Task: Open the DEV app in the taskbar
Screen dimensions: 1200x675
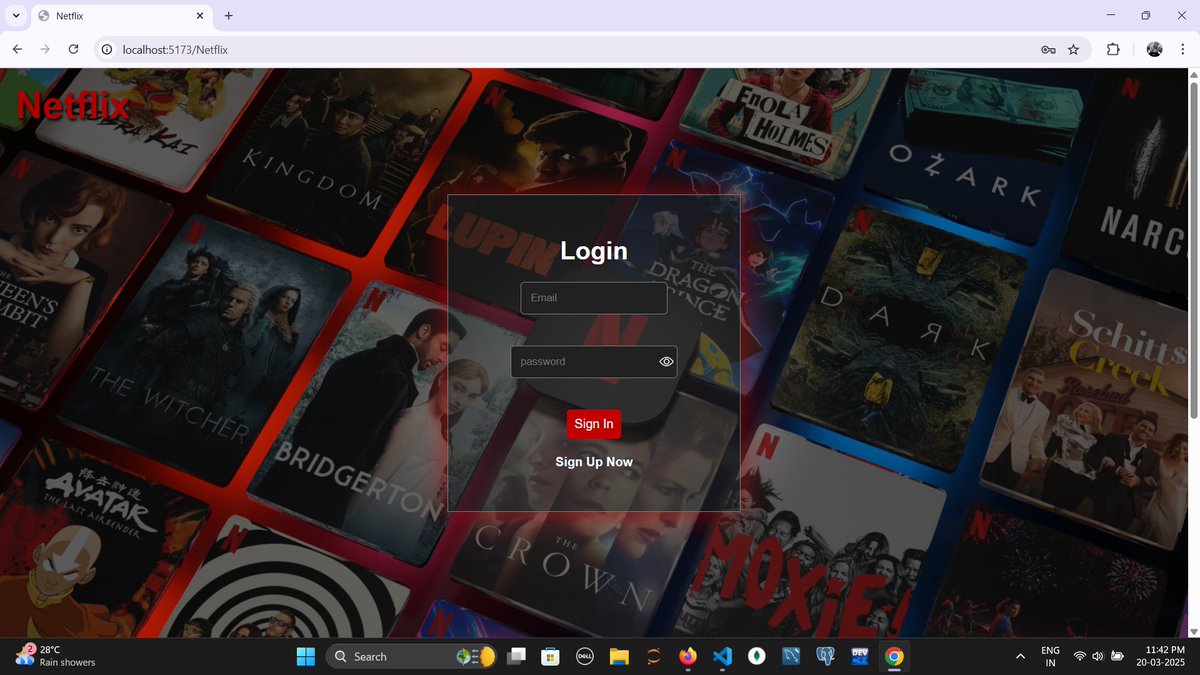Action: pyautogui.click(x=859, y=656)
